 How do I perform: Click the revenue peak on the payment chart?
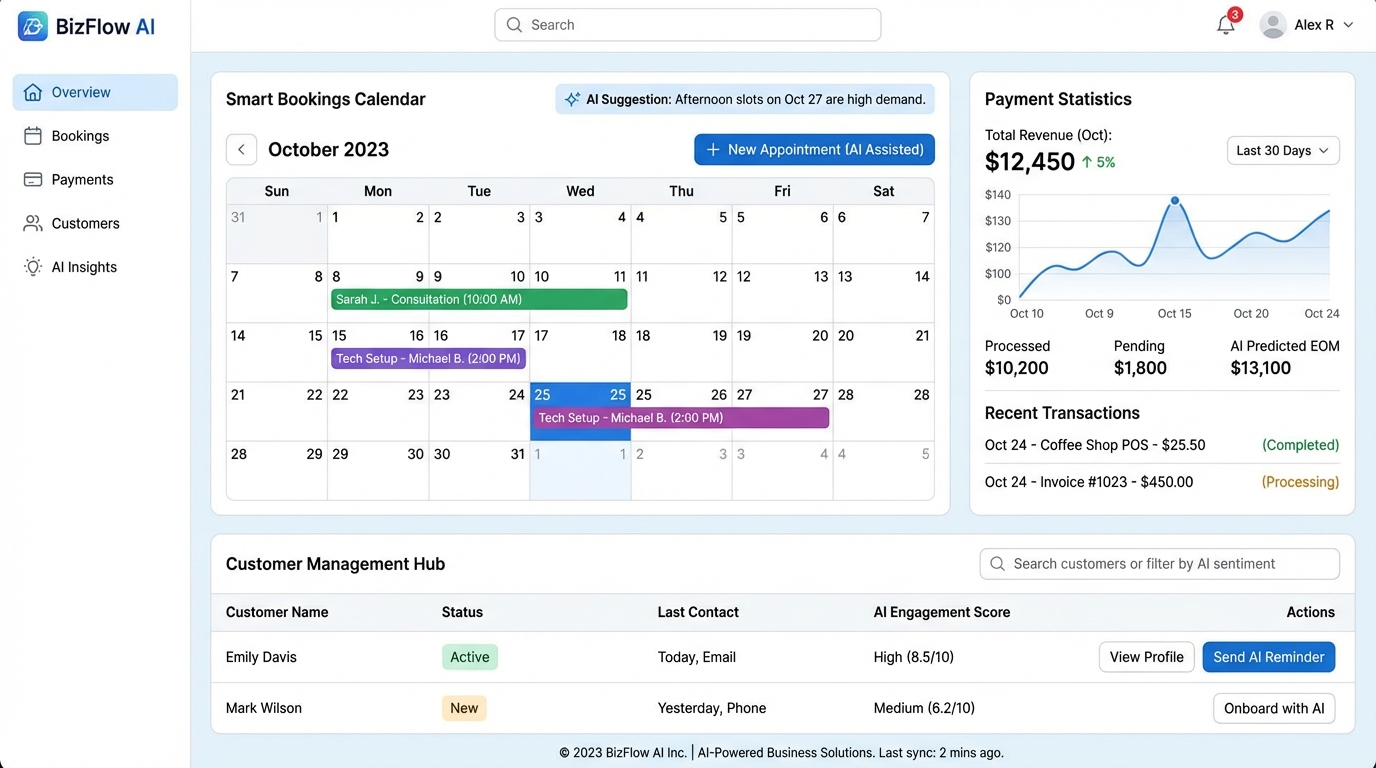[1177, 200]
